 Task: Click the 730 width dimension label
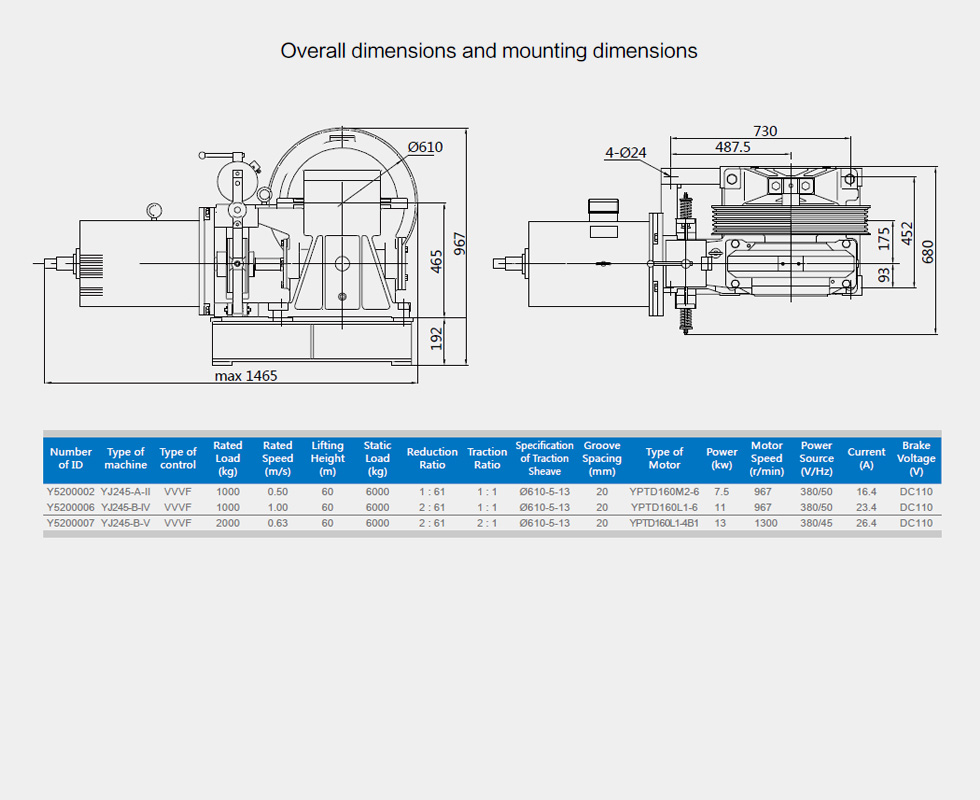coord(765,131)
